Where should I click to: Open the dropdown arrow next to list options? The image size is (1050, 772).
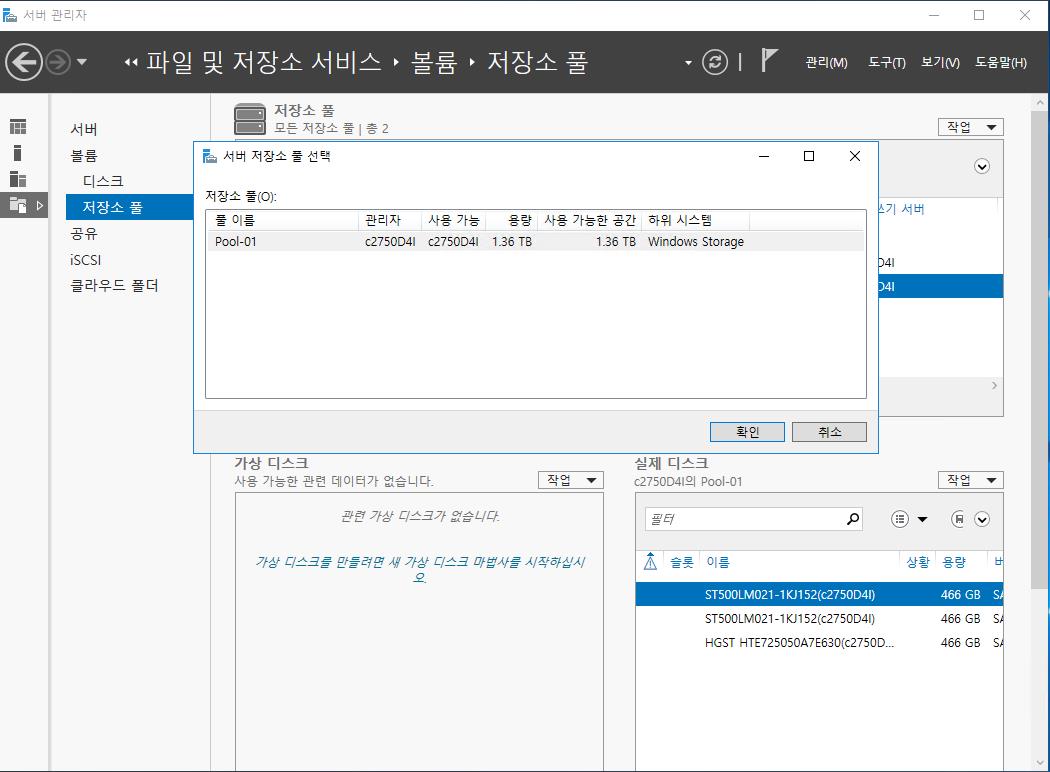point(922,520)
